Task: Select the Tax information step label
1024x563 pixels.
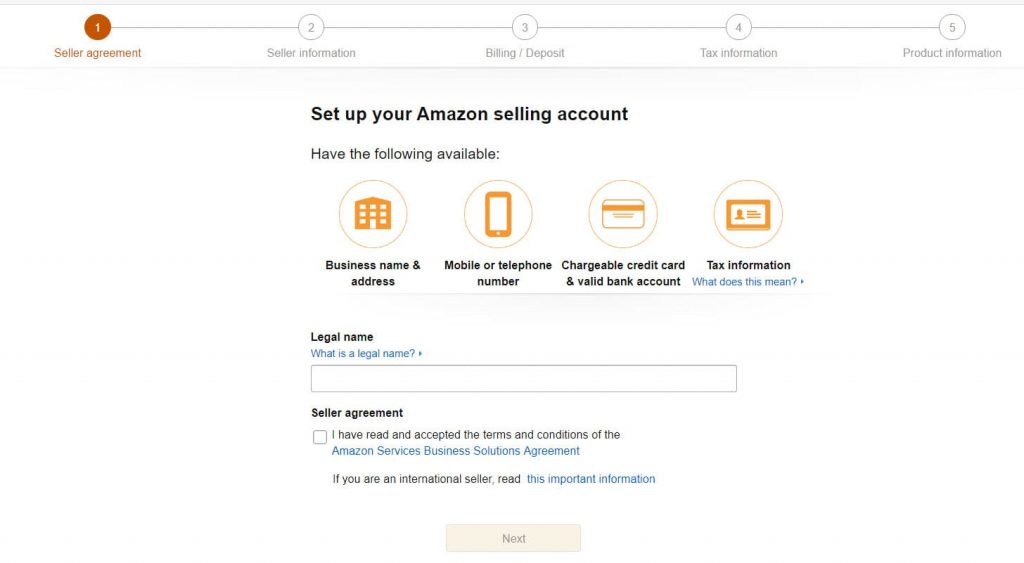Action: [x=738, y=53]
